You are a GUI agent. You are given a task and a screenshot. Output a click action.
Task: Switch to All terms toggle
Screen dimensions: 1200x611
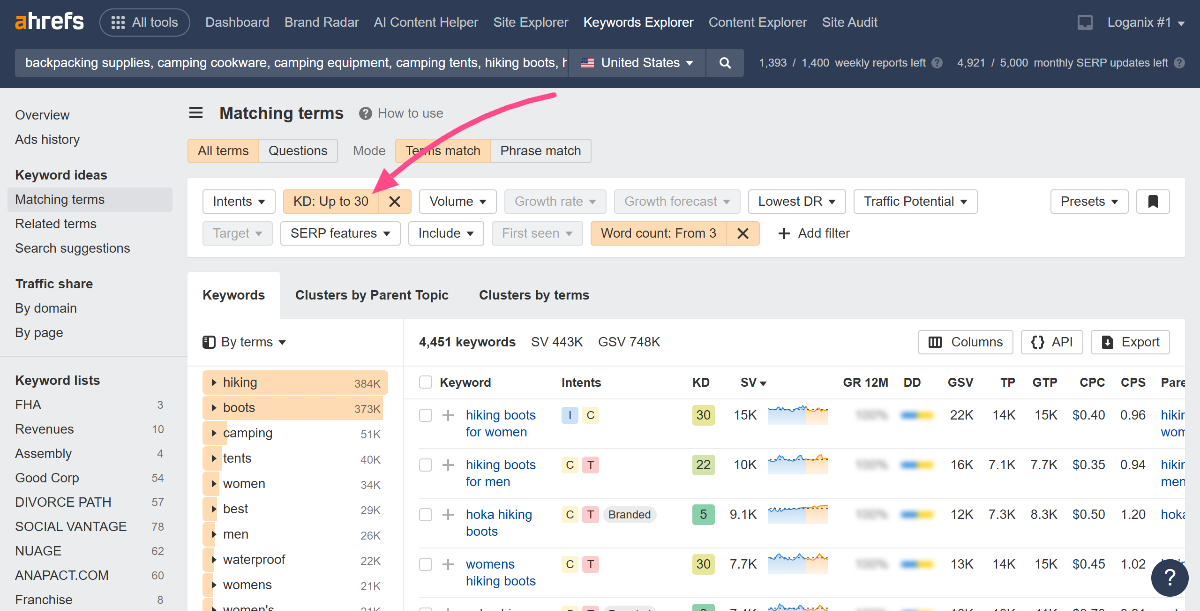click(x=223, y=151)
